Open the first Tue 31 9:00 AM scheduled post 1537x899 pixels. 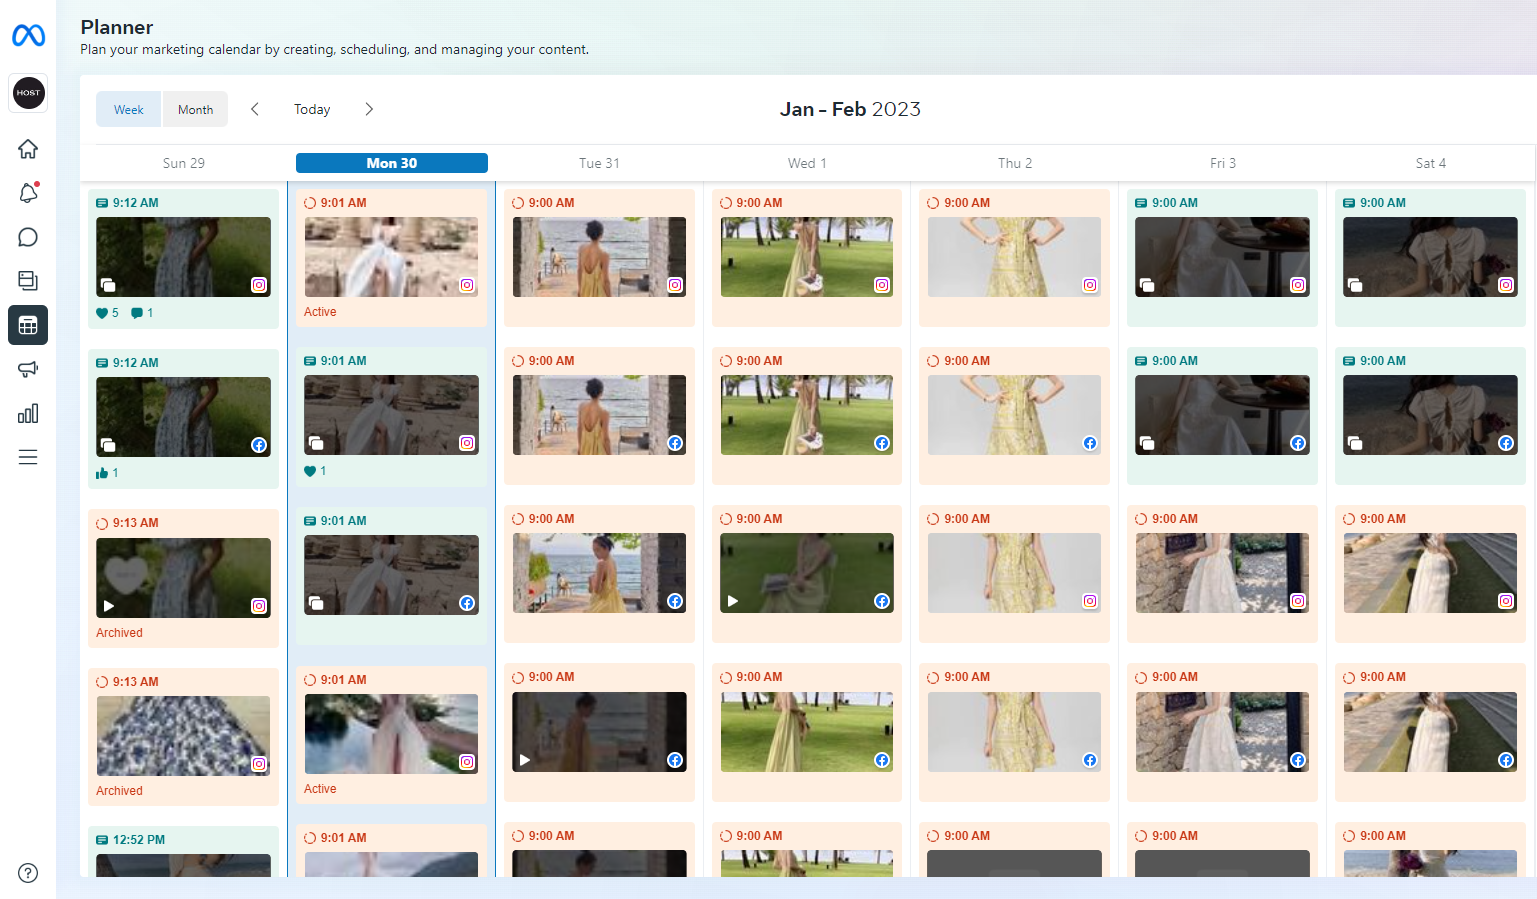coord(599,257)
